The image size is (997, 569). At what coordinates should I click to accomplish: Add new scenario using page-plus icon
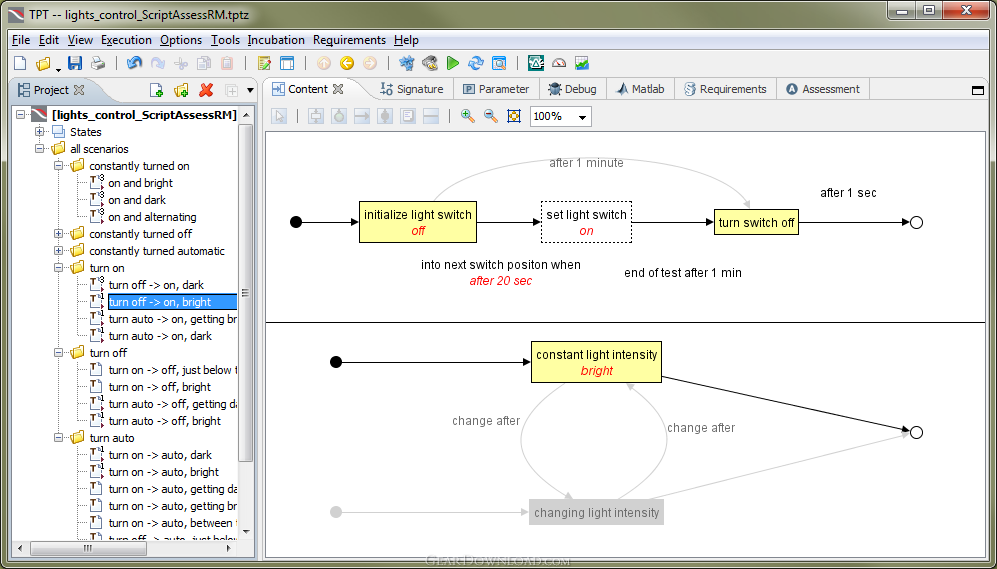(x=156, y=90)
